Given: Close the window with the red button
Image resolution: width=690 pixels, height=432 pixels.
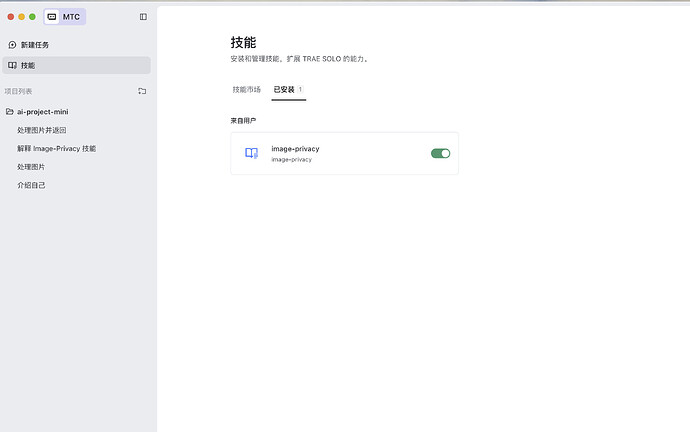Looking at the screenshot, I should [x=11, y=17].
